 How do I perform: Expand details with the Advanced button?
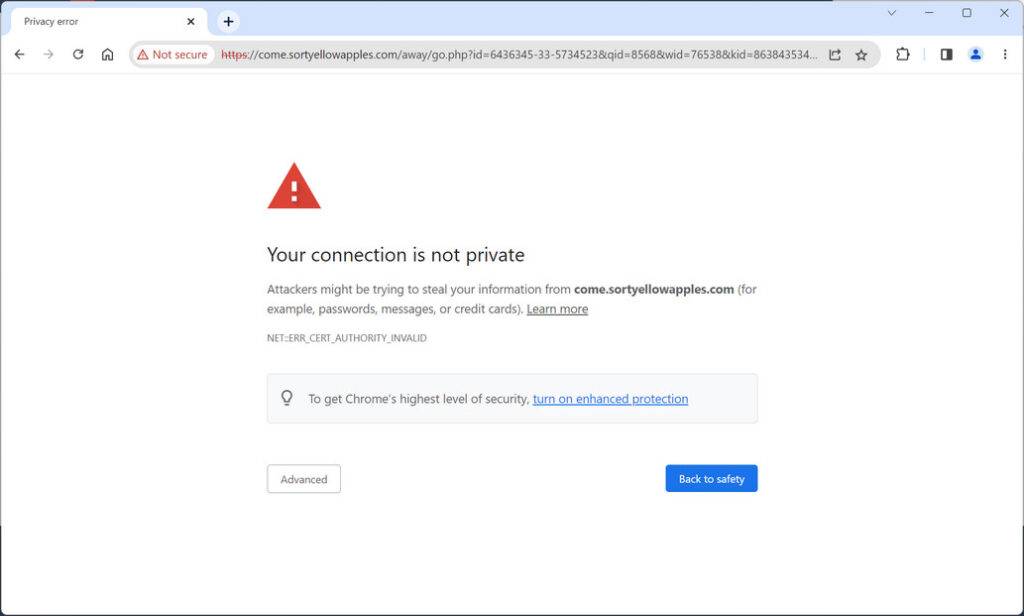[x=303, y=479]
